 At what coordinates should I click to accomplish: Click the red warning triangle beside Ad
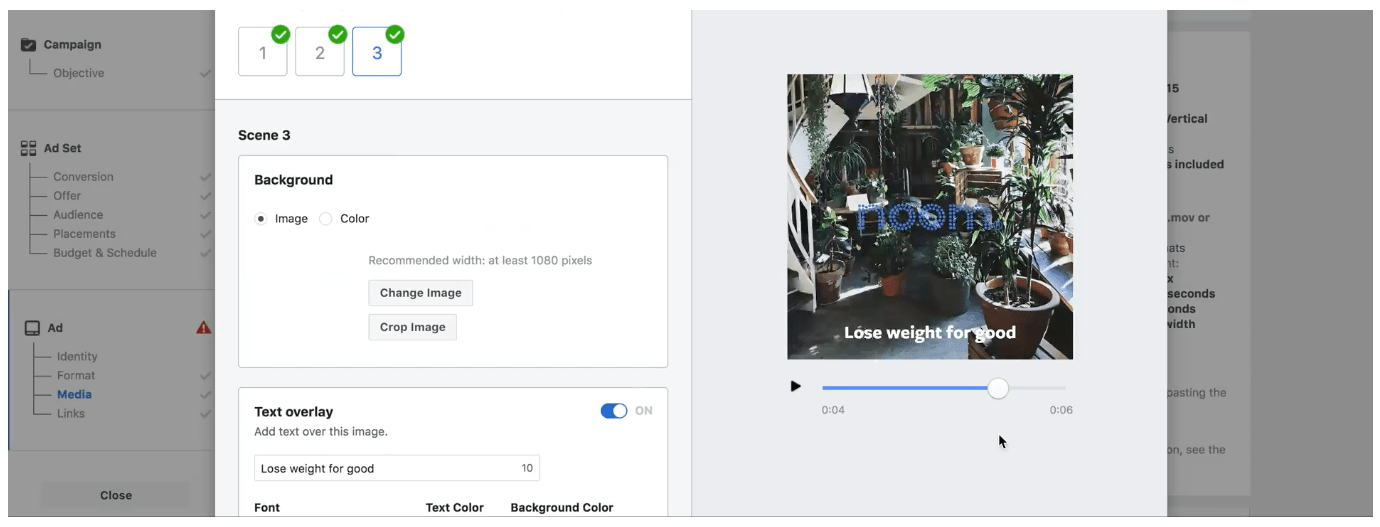click(204, 327)
